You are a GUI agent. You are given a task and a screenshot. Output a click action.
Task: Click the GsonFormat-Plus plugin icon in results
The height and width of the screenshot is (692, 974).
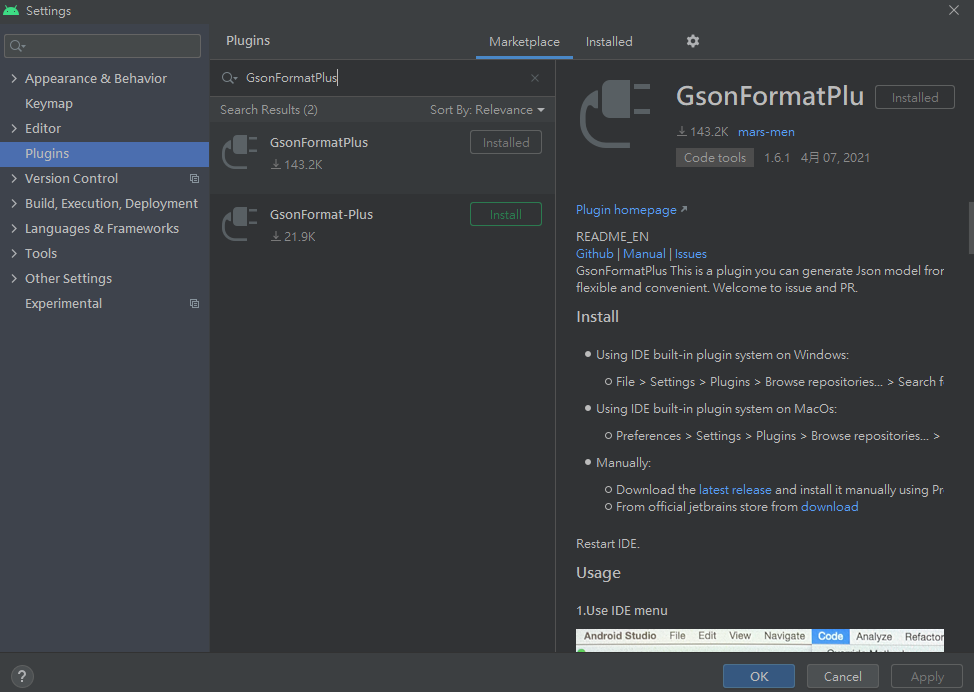(240, 224)
